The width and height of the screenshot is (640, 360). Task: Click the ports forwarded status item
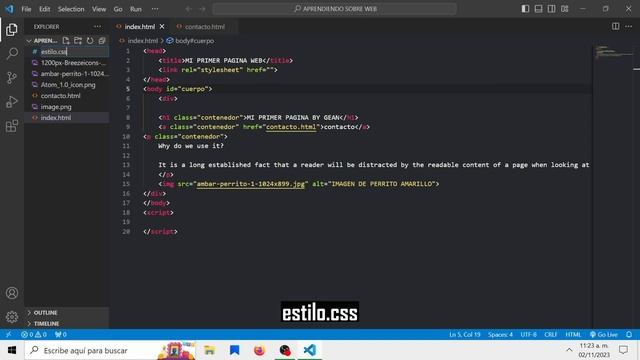pyautogui.click(x=61, y=334)
